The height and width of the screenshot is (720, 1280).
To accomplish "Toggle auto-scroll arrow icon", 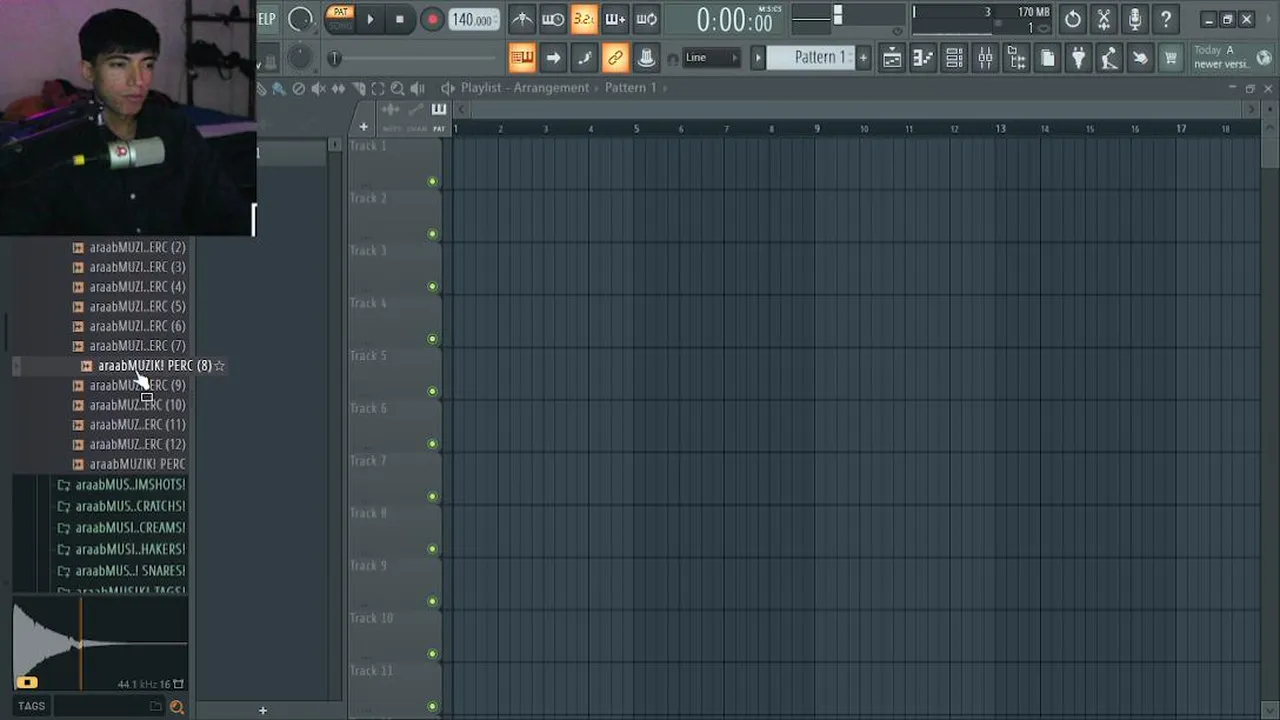I will coord(553,58).
